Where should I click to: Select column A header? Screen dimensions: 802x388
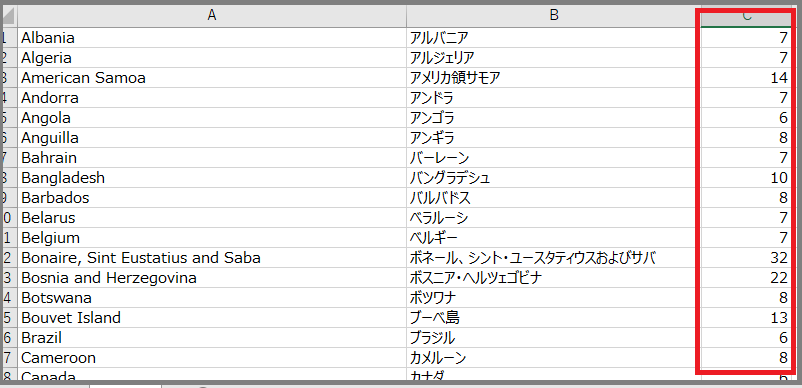[x=212, y=16]
